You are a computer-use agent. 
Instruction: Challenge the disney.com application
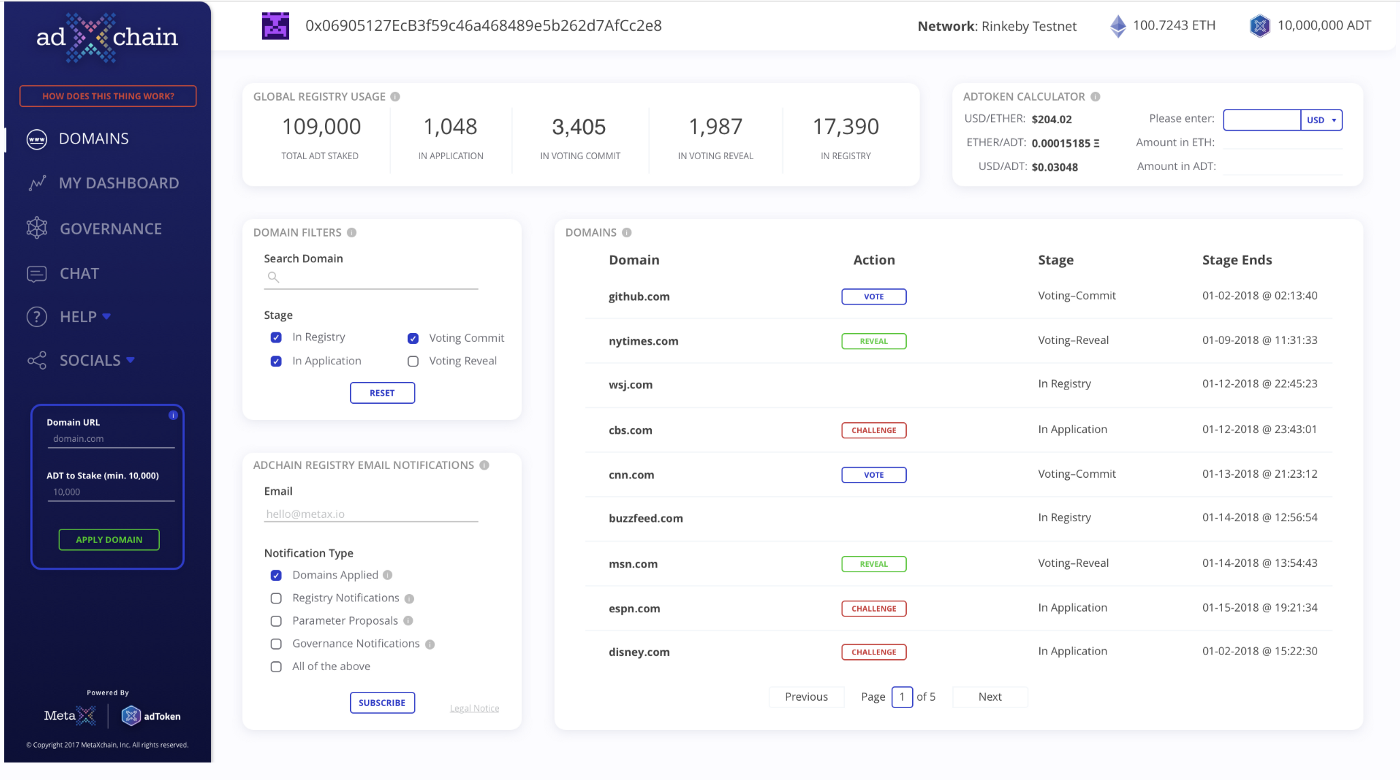(874, 652)
